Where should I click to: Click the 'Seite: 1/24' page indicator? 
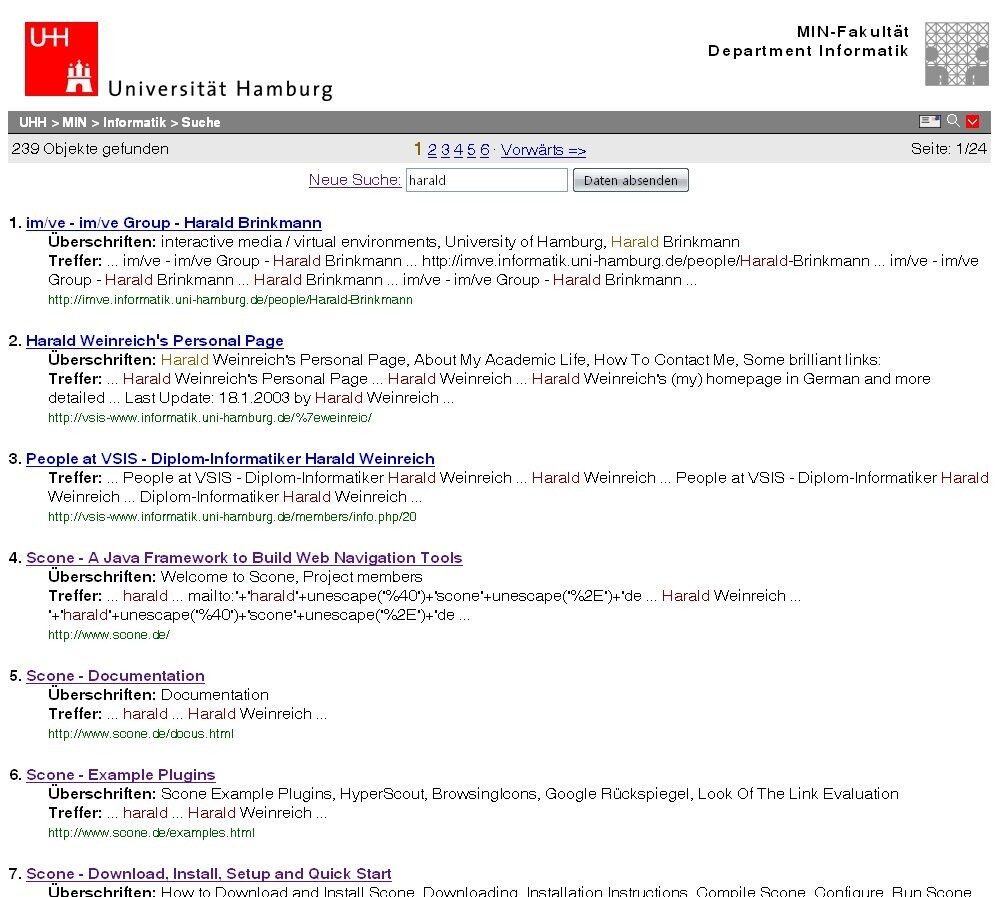949,149
